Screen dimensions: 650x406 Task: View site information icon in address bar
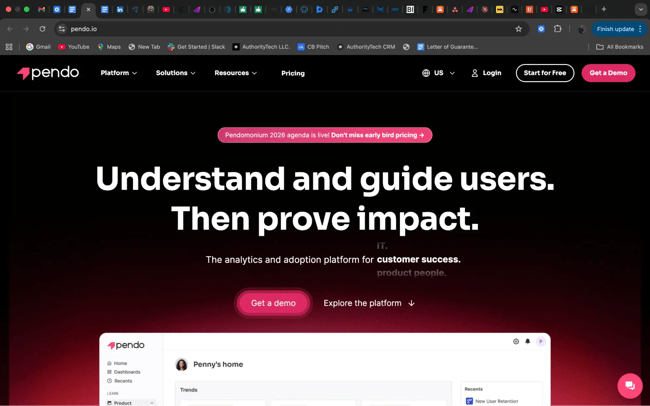coord(62,29)
